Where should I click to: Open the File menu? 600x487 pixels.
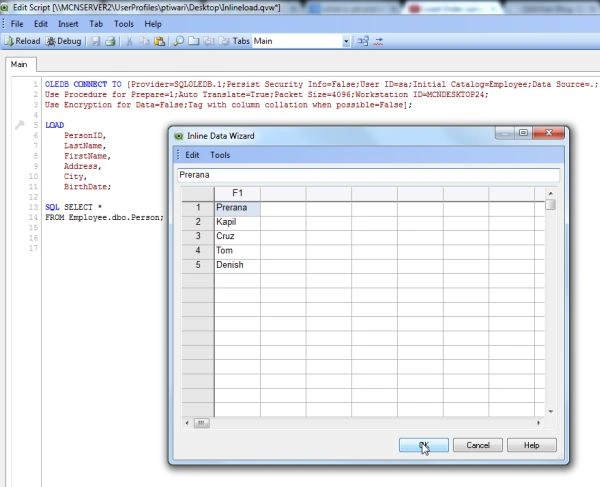[17, 24]
